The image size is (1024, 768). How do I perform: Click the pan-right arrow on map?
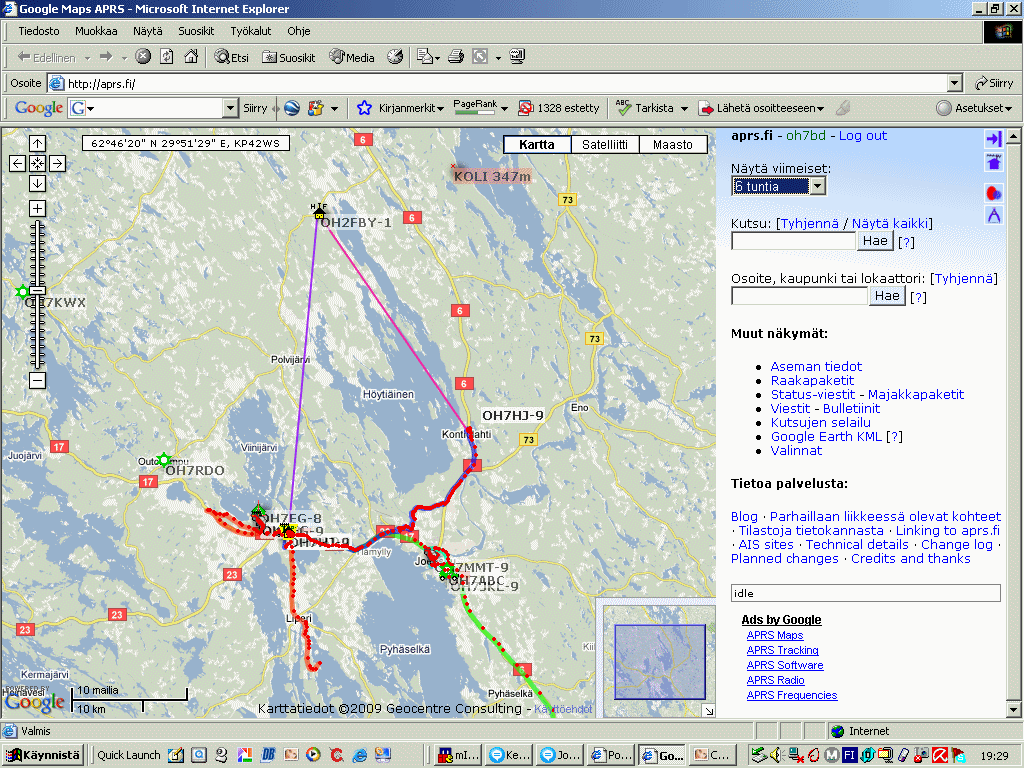coord(57,163)
